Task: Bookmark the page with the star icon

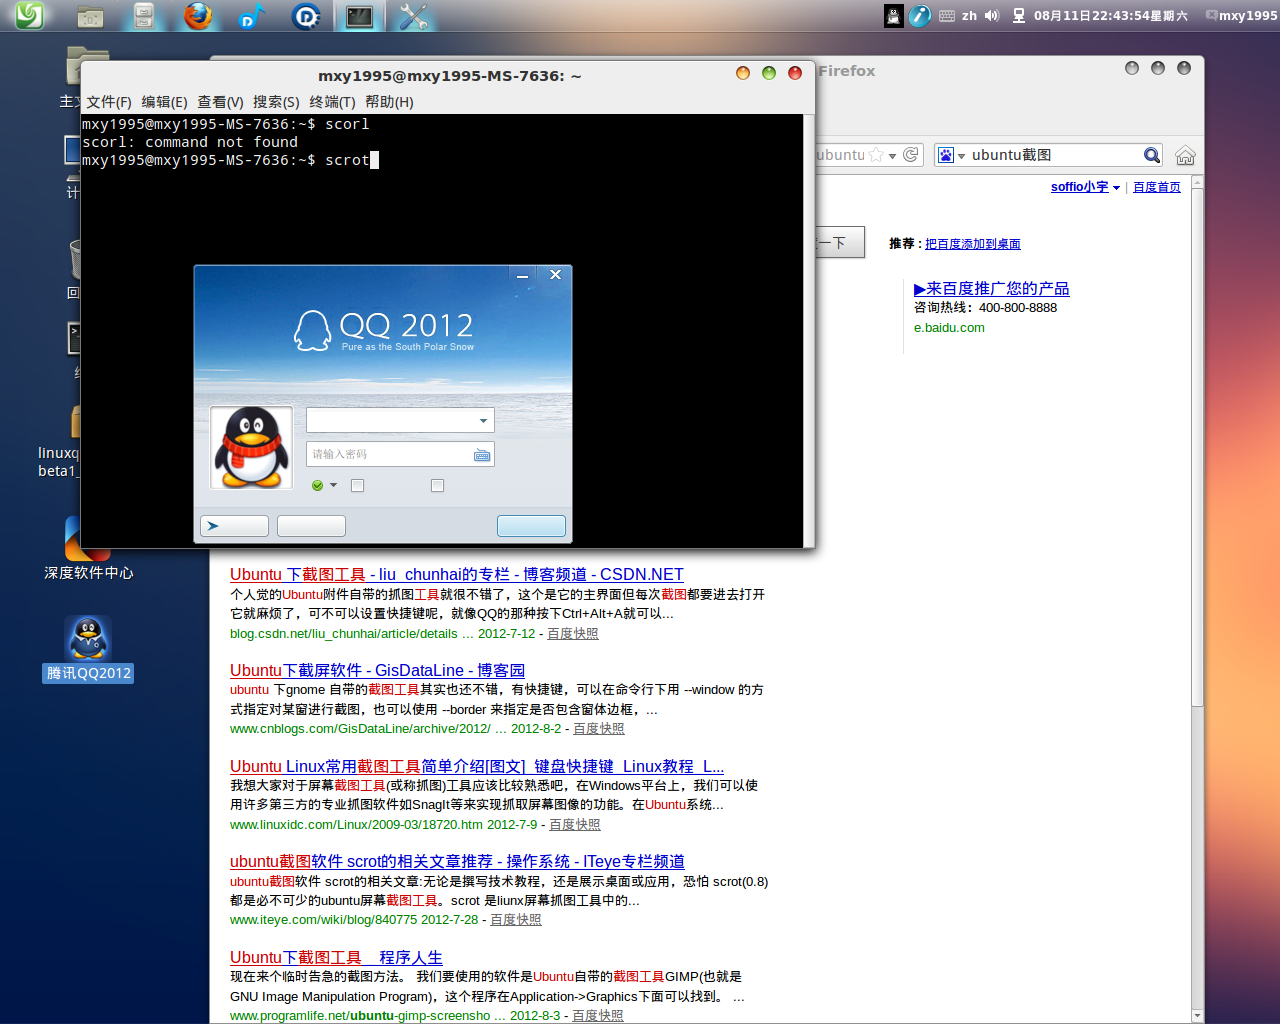Action: 876,155
